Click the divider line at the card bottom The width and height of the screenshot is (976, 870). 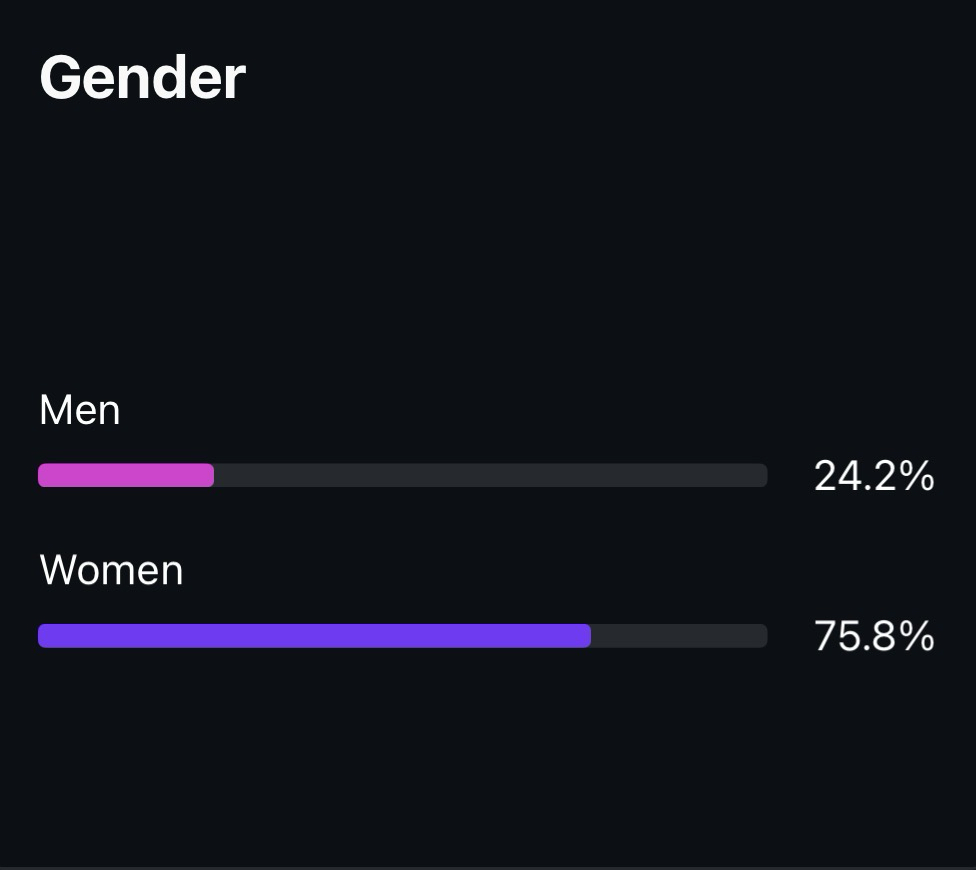click(x=488, y=867)
